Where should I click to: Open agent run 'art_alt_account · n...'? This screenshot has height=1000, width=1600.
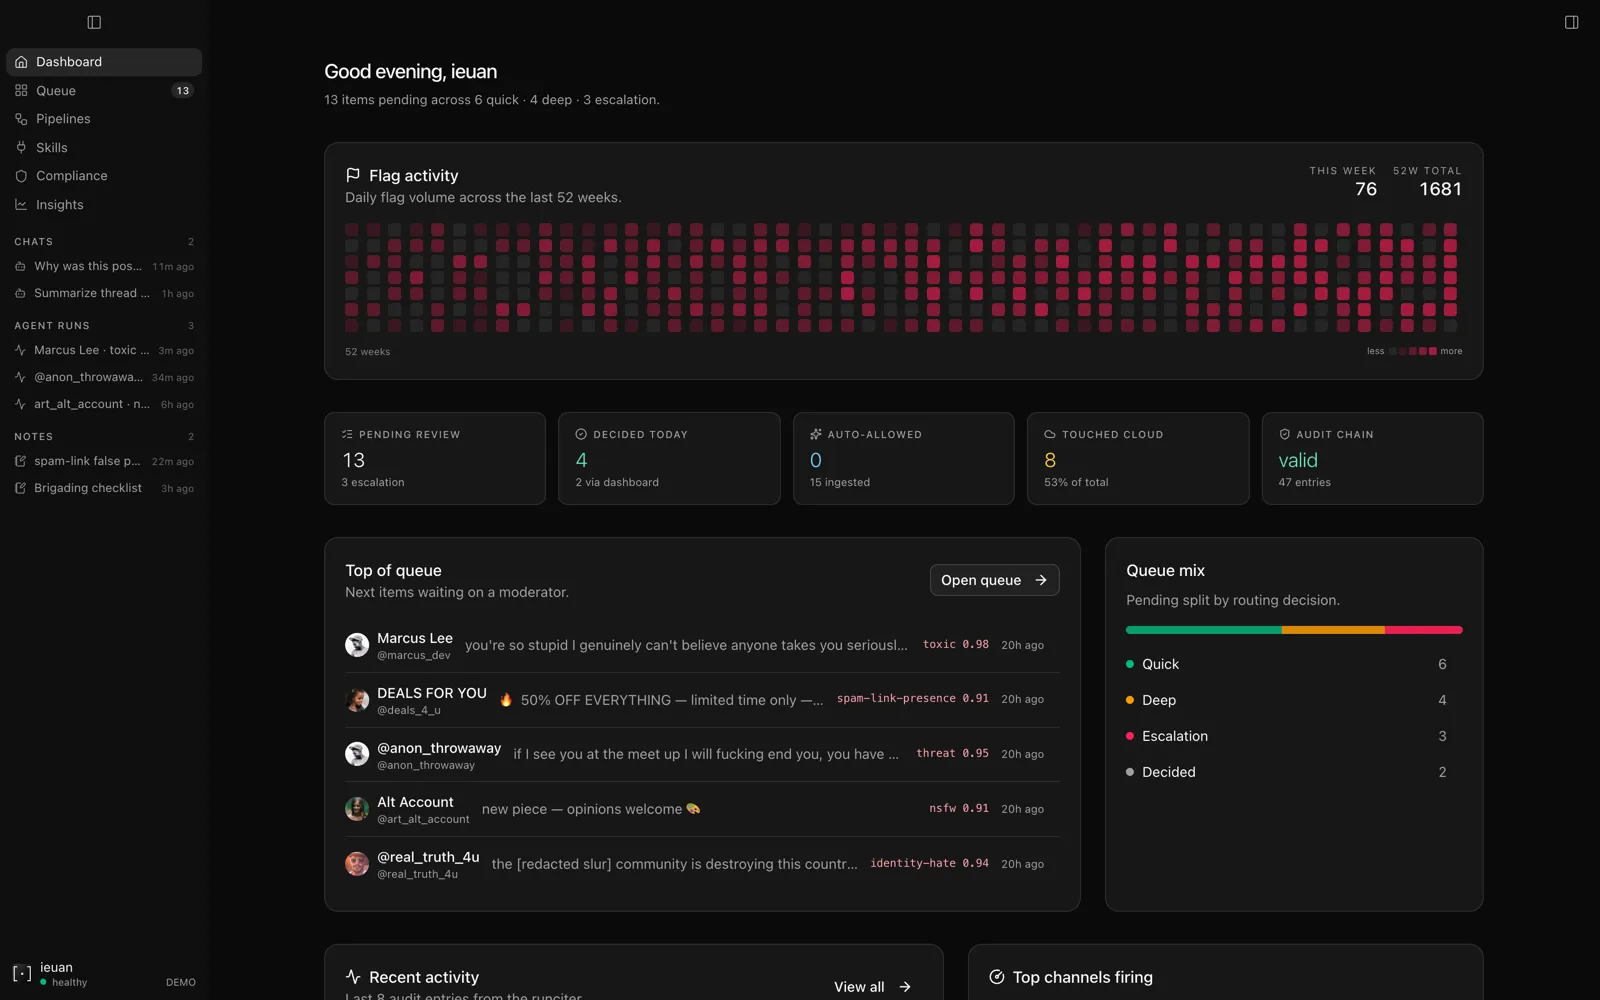point(104,405)
